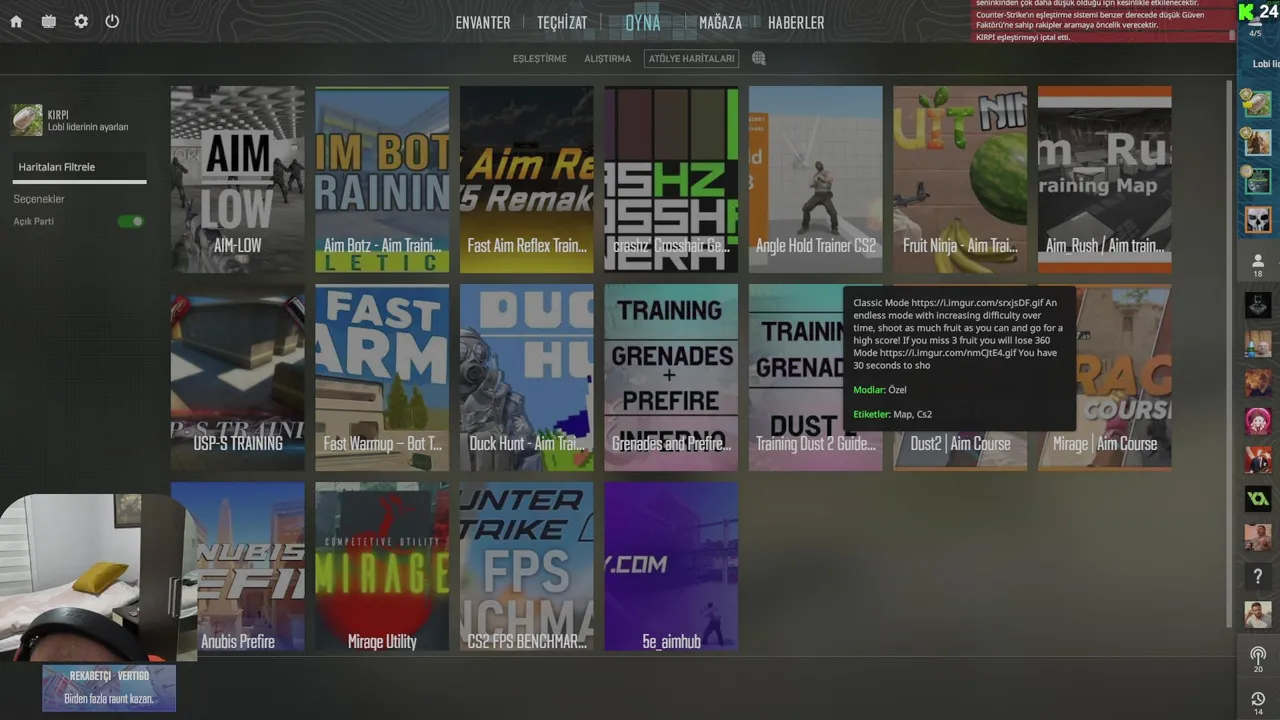Select the green logo friend avatar
Viewport: 1280px width, 720px height.
tap(1258, 499)
